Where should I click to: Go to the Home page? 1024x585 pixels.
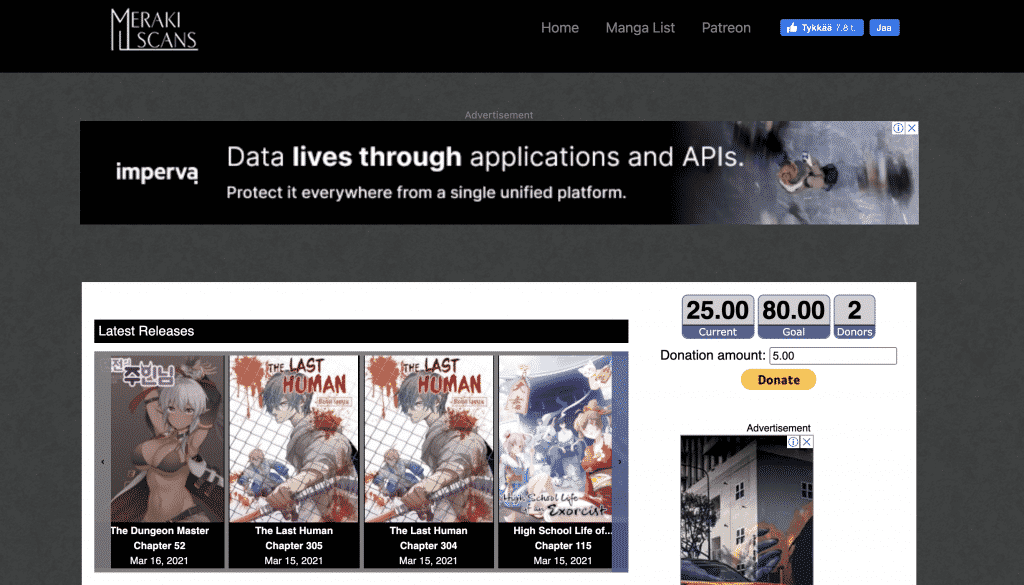point(560,28)
